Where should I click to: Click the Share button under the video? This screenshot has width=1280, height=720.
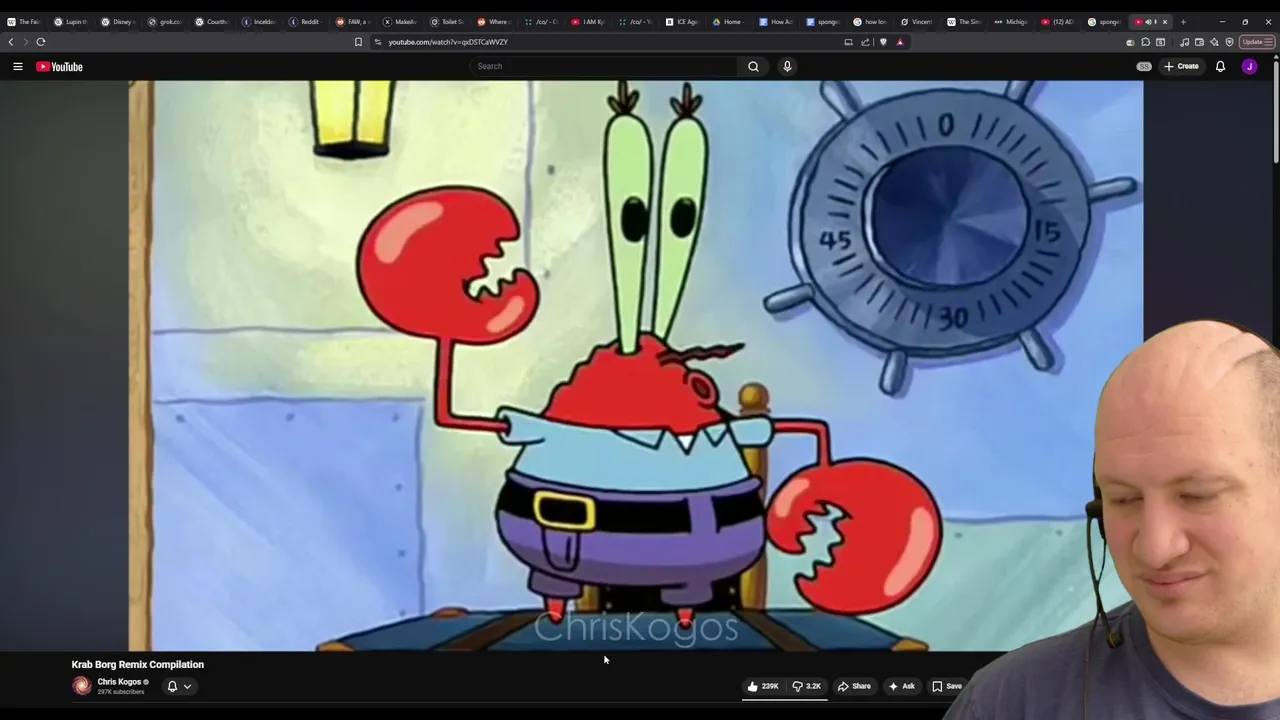[x=854, y=686]
